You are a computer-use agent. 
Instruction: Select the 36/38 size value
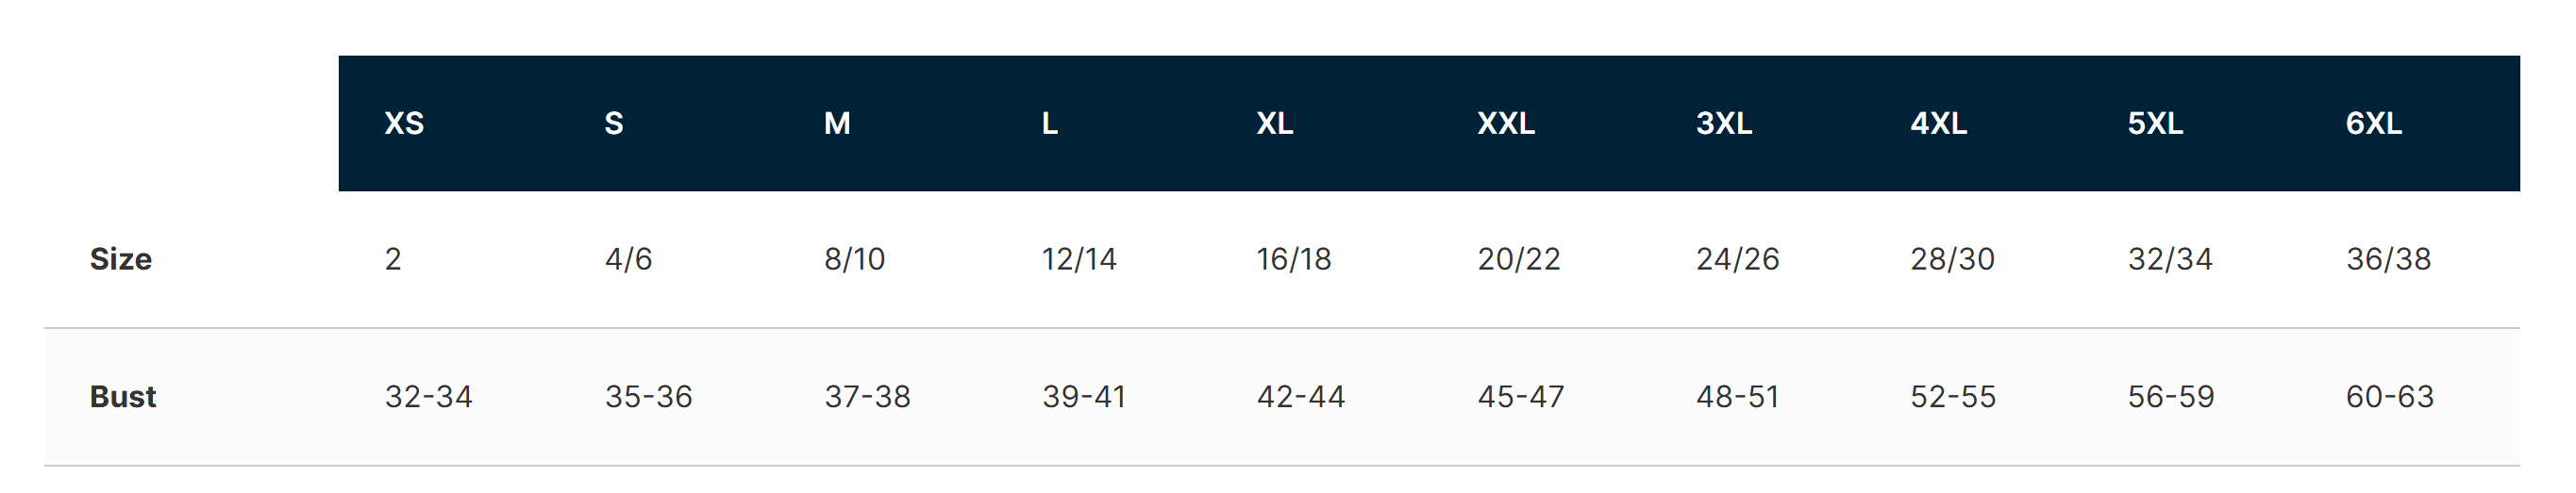point(2388,259)
